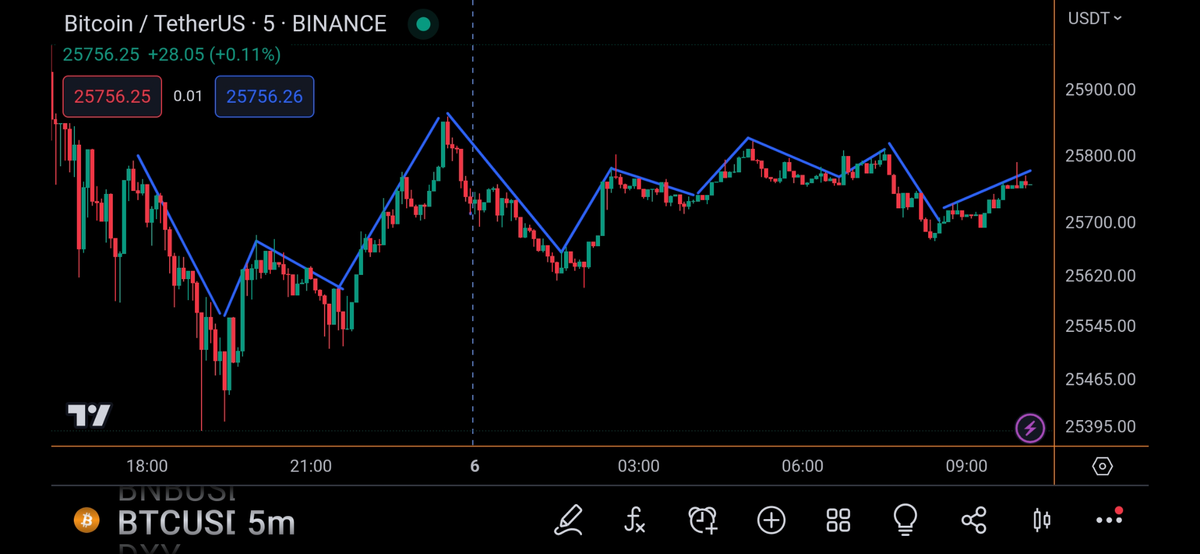Tap the share chart icon

coord(973,519)
